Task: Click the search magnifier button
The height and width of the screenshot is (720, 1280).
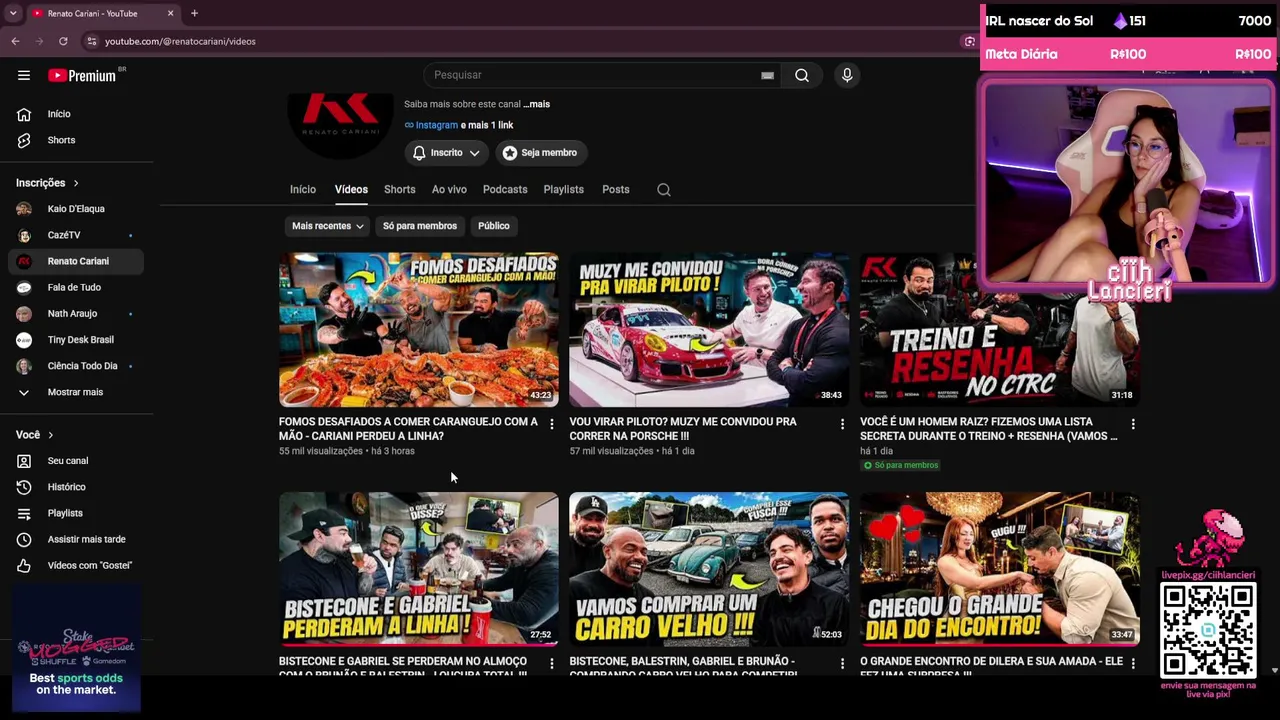Action: pyautogui.click(x=802, y=75)
